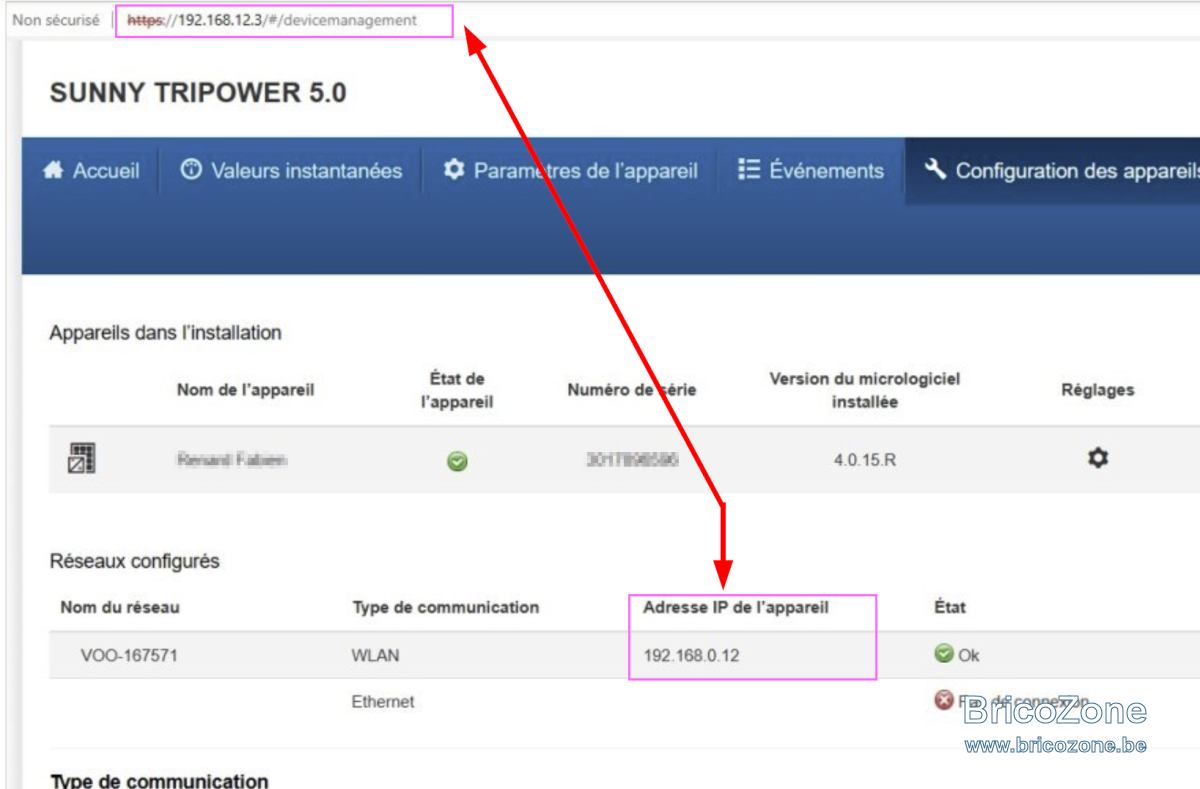Click the Adresse IP de l'appareil header

tap(736, 607)
